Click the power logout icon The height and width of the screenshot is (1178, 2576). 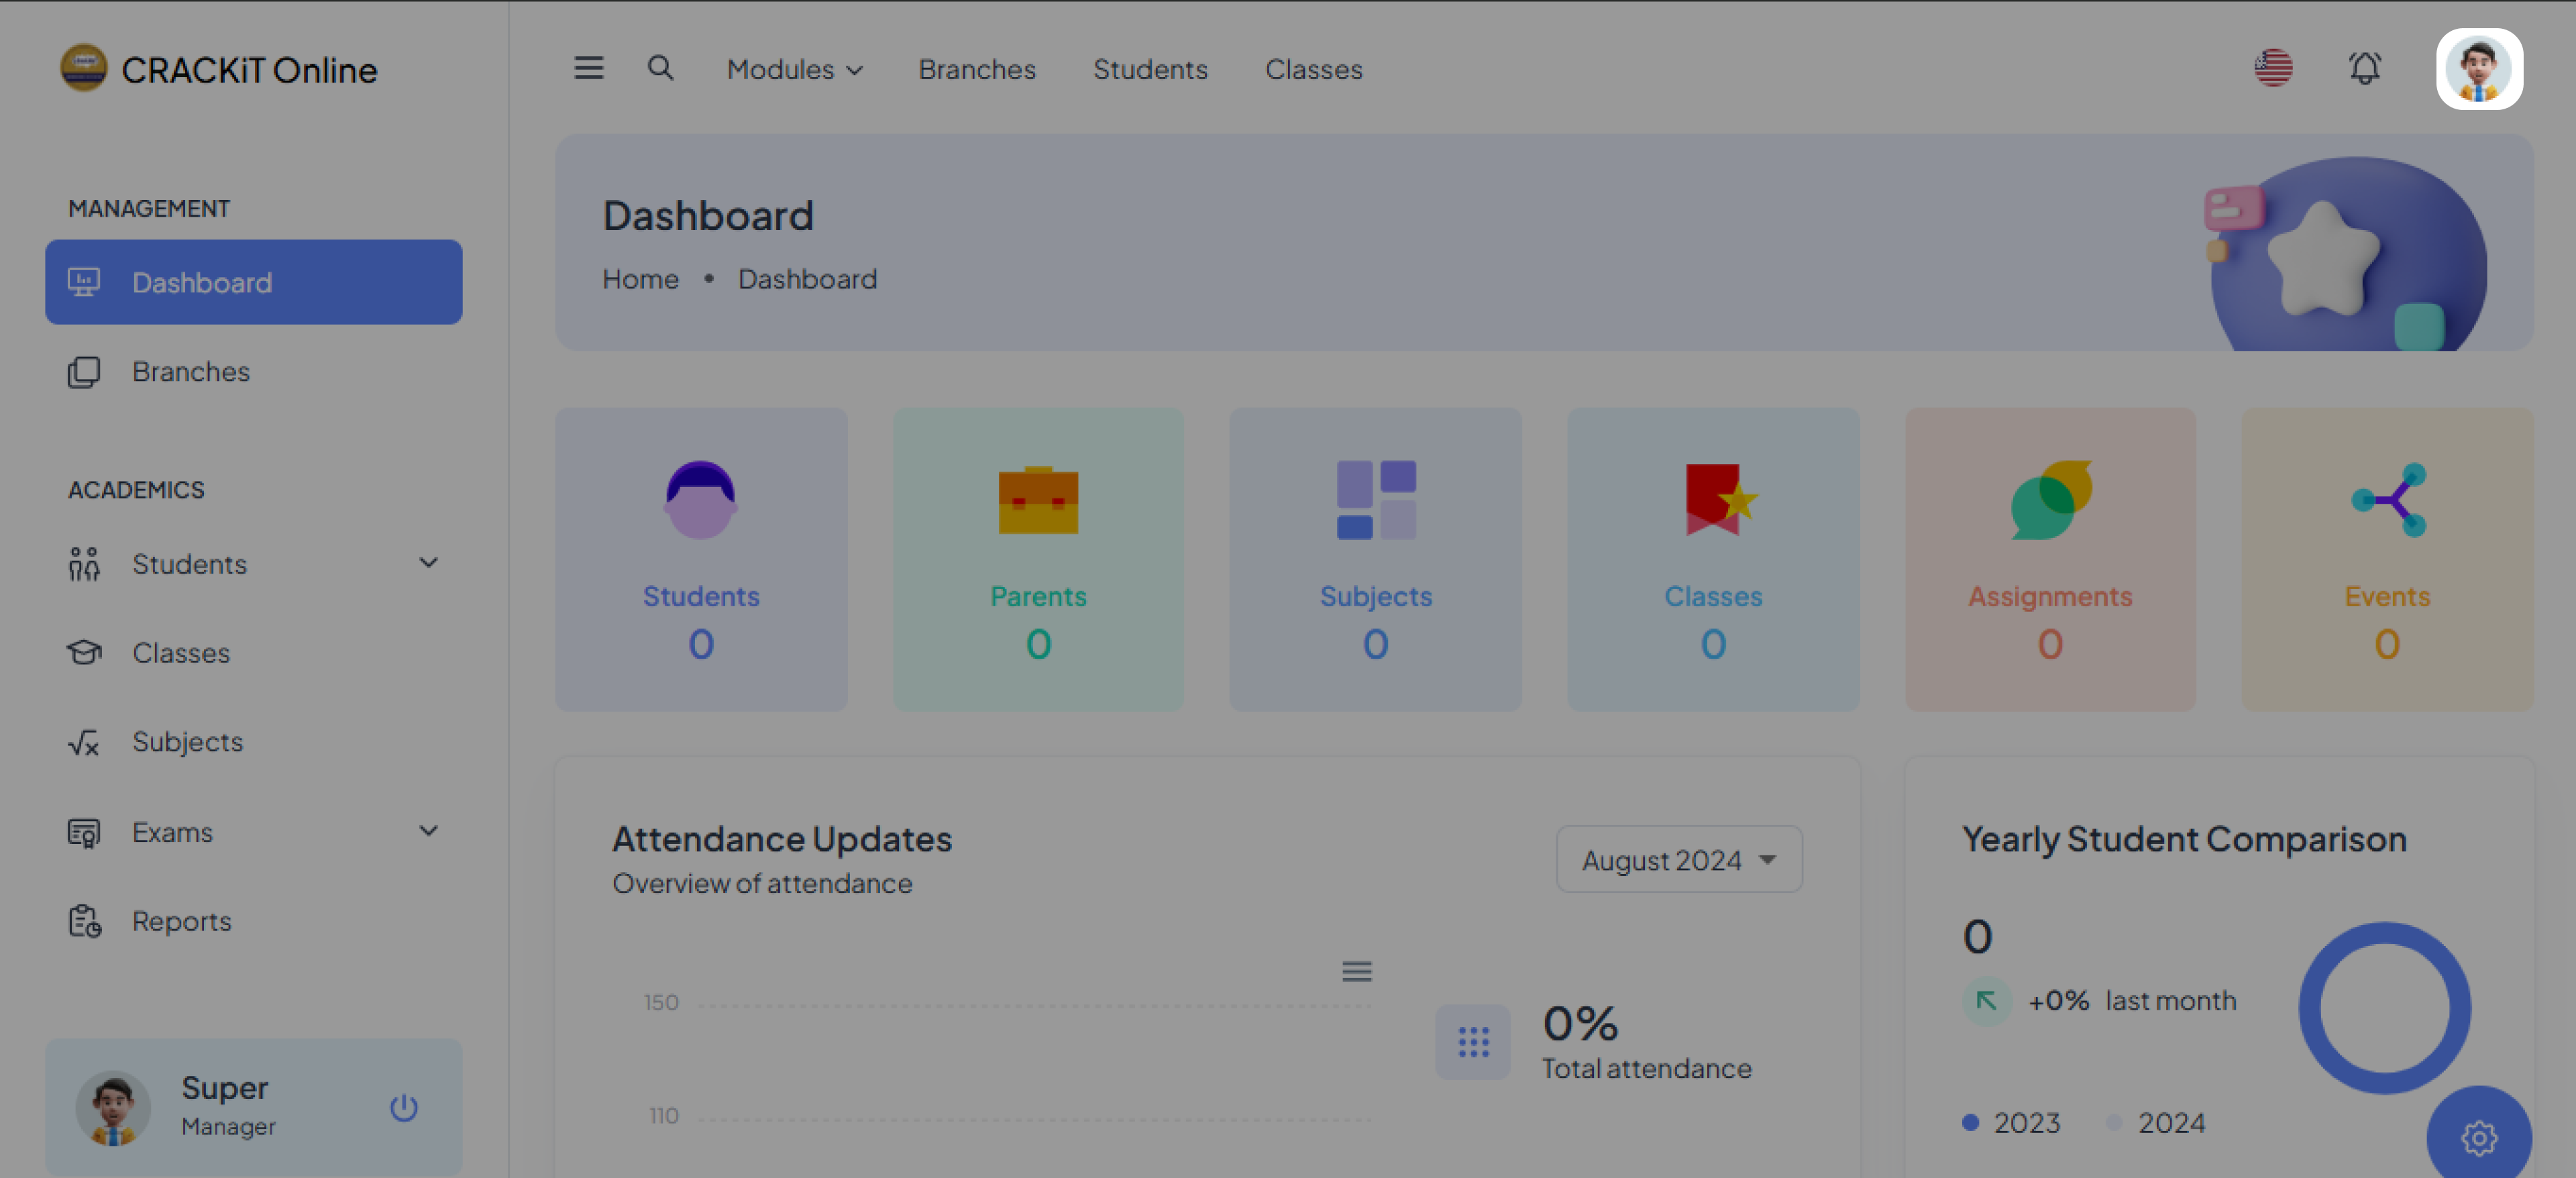[404, 1107]
